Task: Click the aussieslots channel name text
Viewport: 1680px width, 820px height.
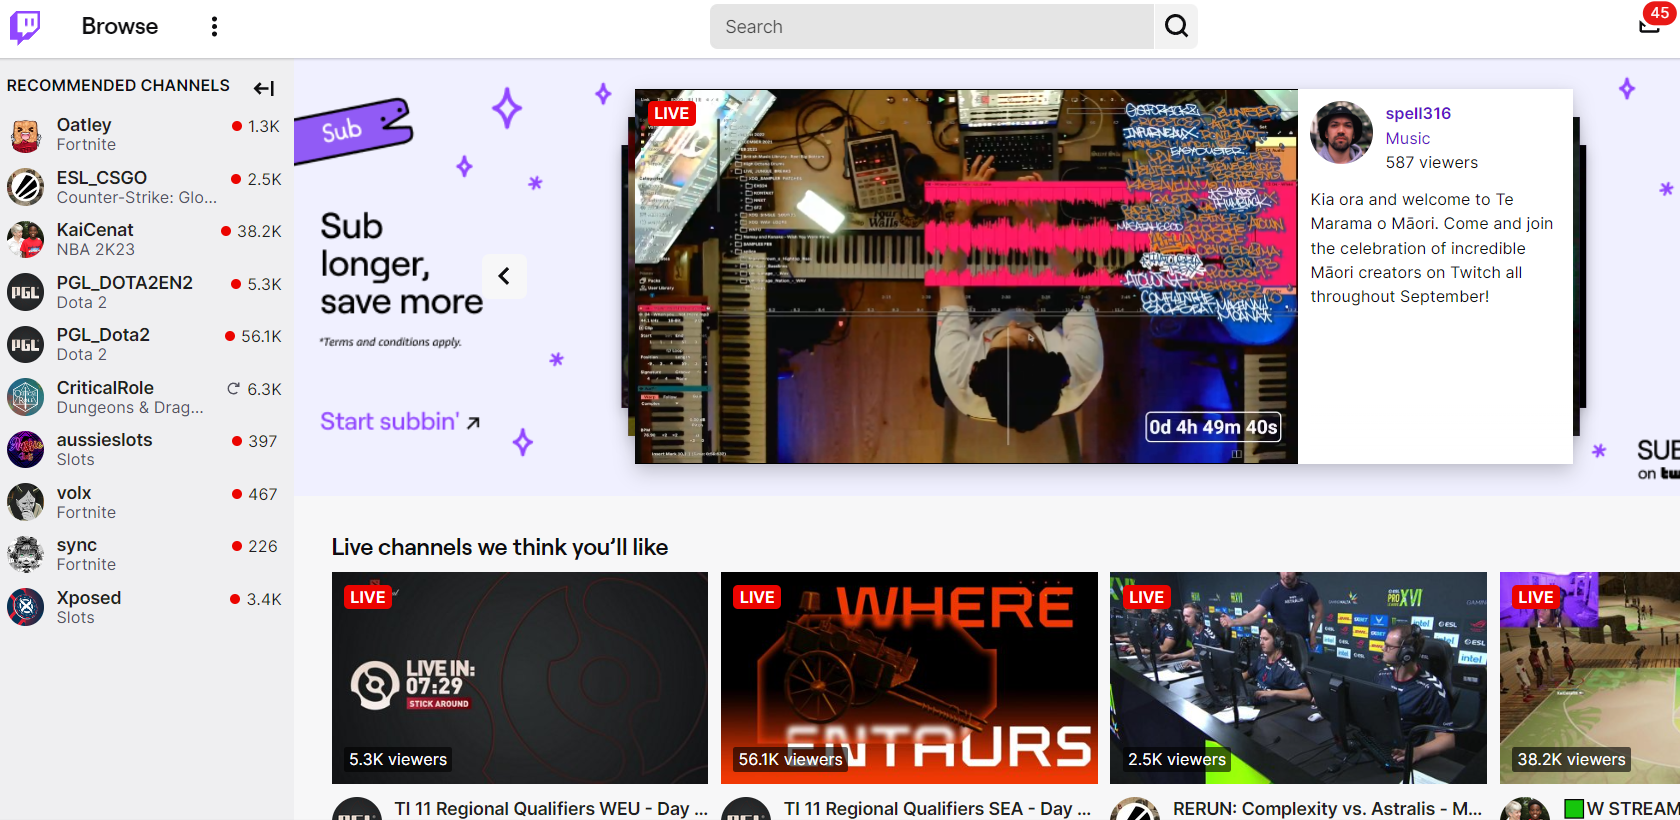Action: pos(104,440)
